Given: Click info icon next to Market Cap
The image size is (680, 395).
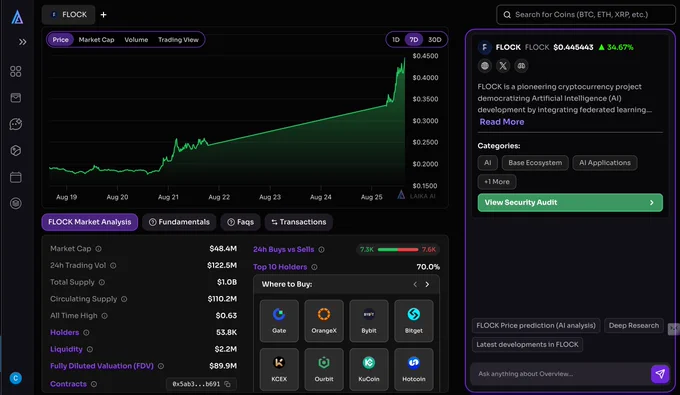Looking at the screenshot, I should pyautogui.click(x=98, y=249).
